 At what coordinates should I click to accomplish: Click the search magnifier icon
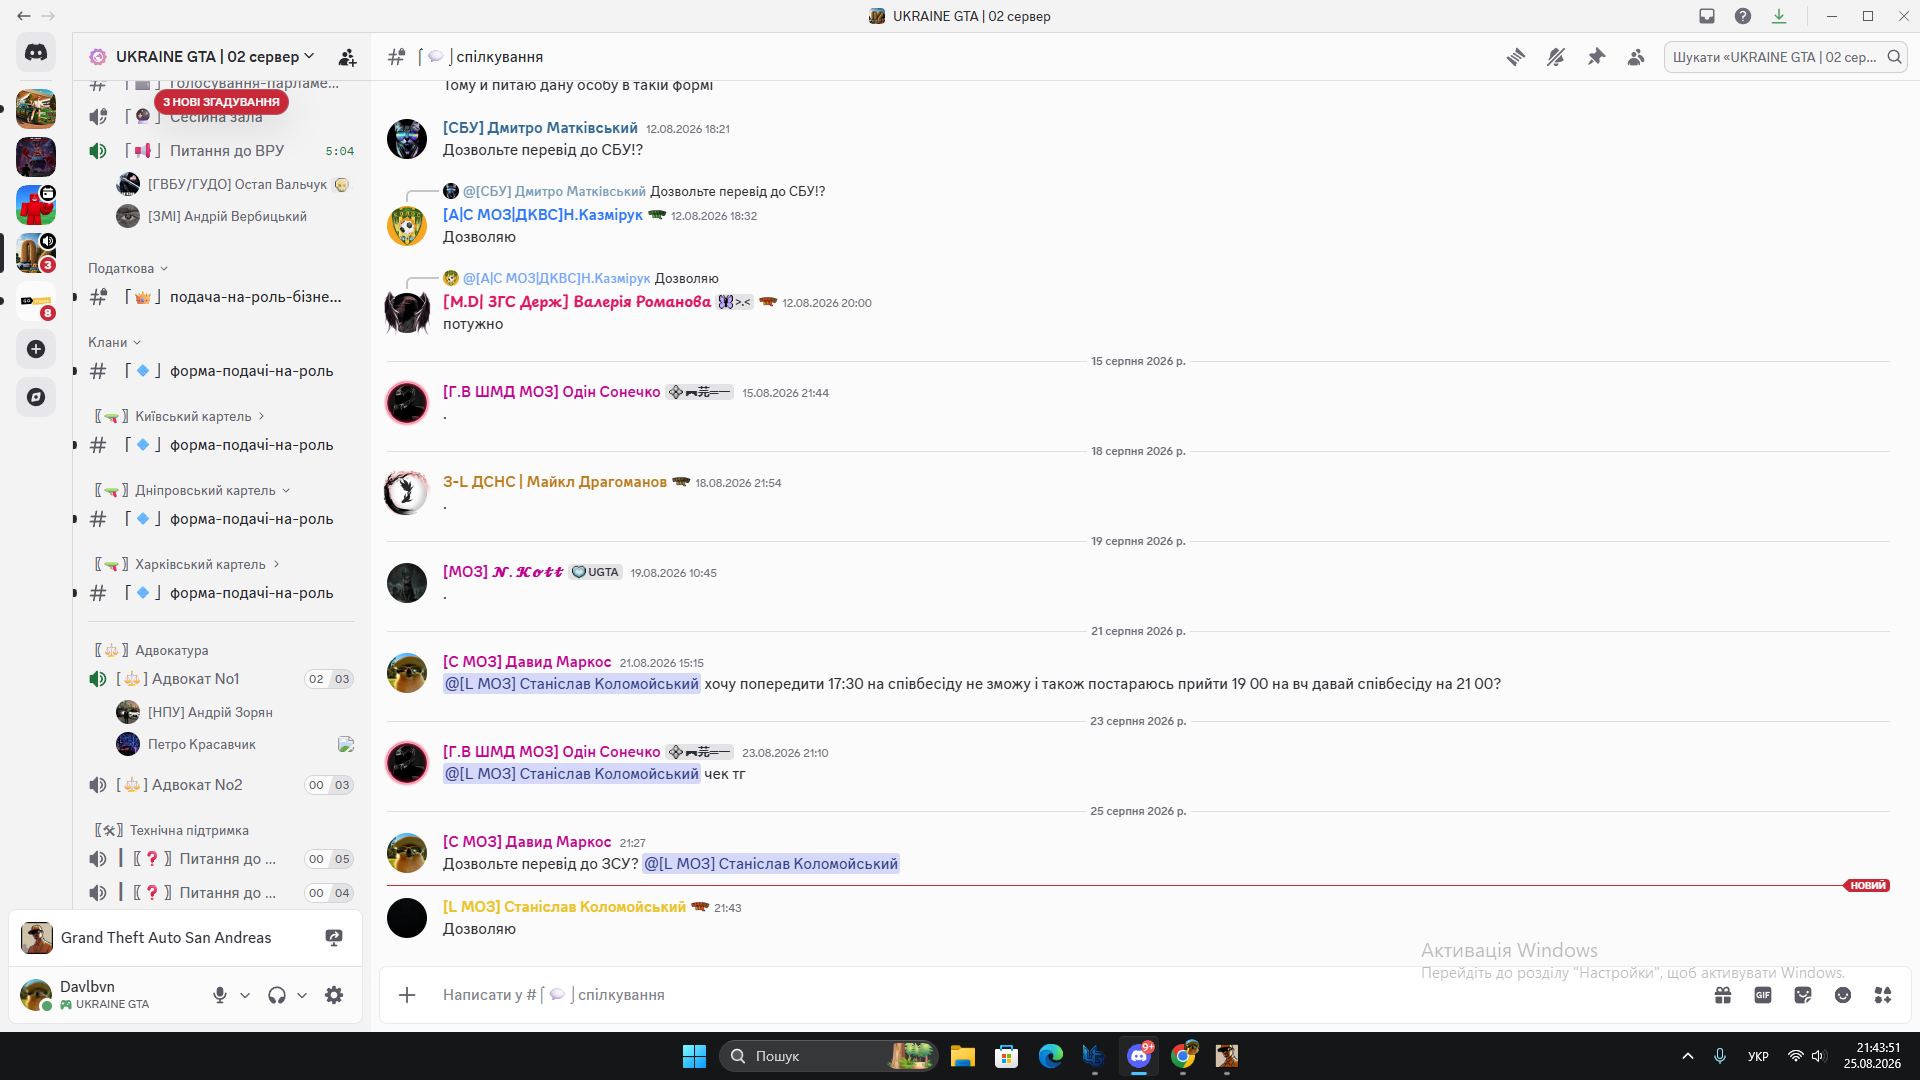[1894, 57]
